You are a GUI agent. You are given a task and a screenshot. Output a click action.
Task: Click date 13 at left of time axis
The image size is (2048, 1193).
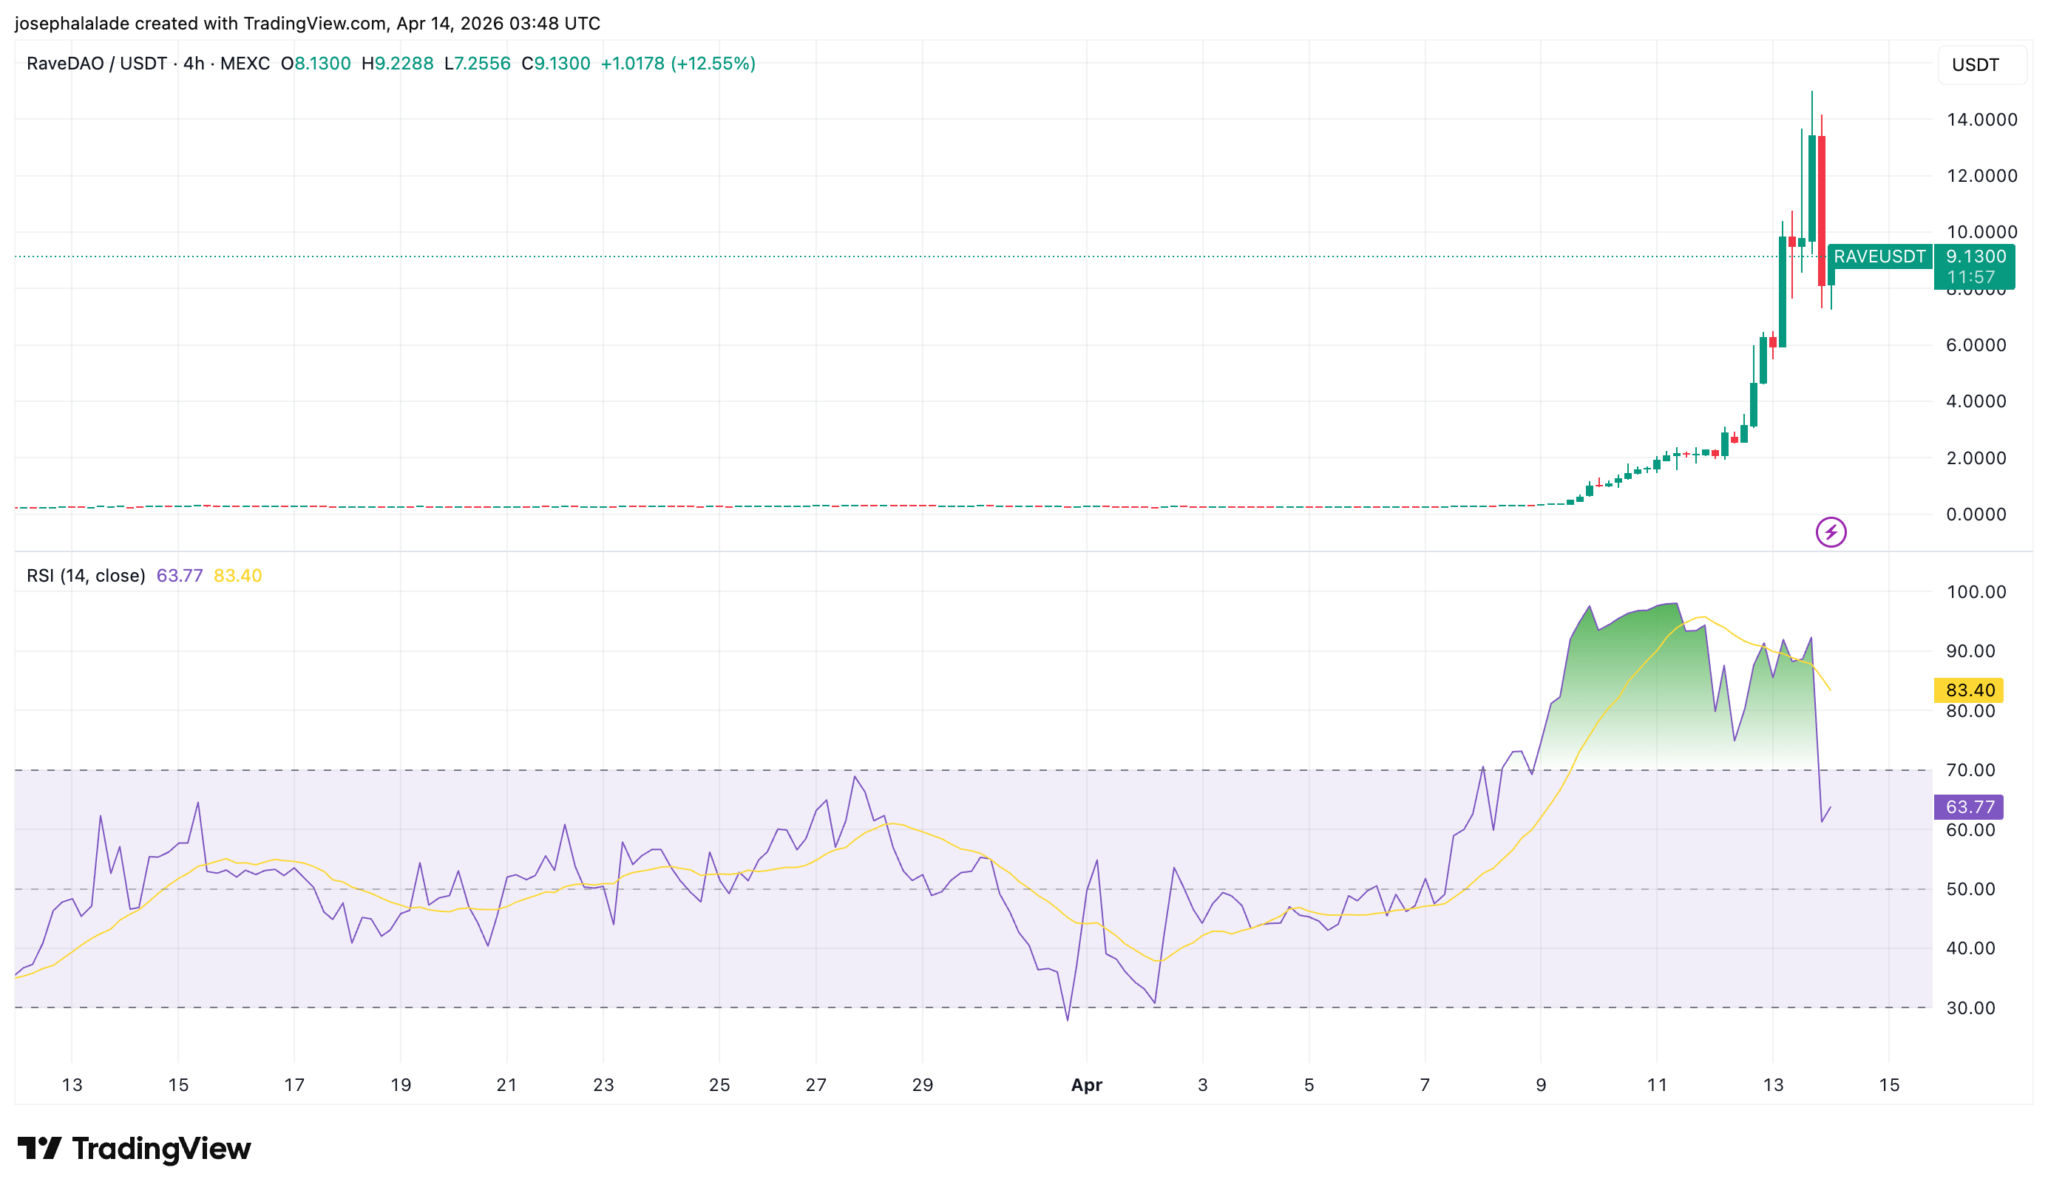(72, 1085)
